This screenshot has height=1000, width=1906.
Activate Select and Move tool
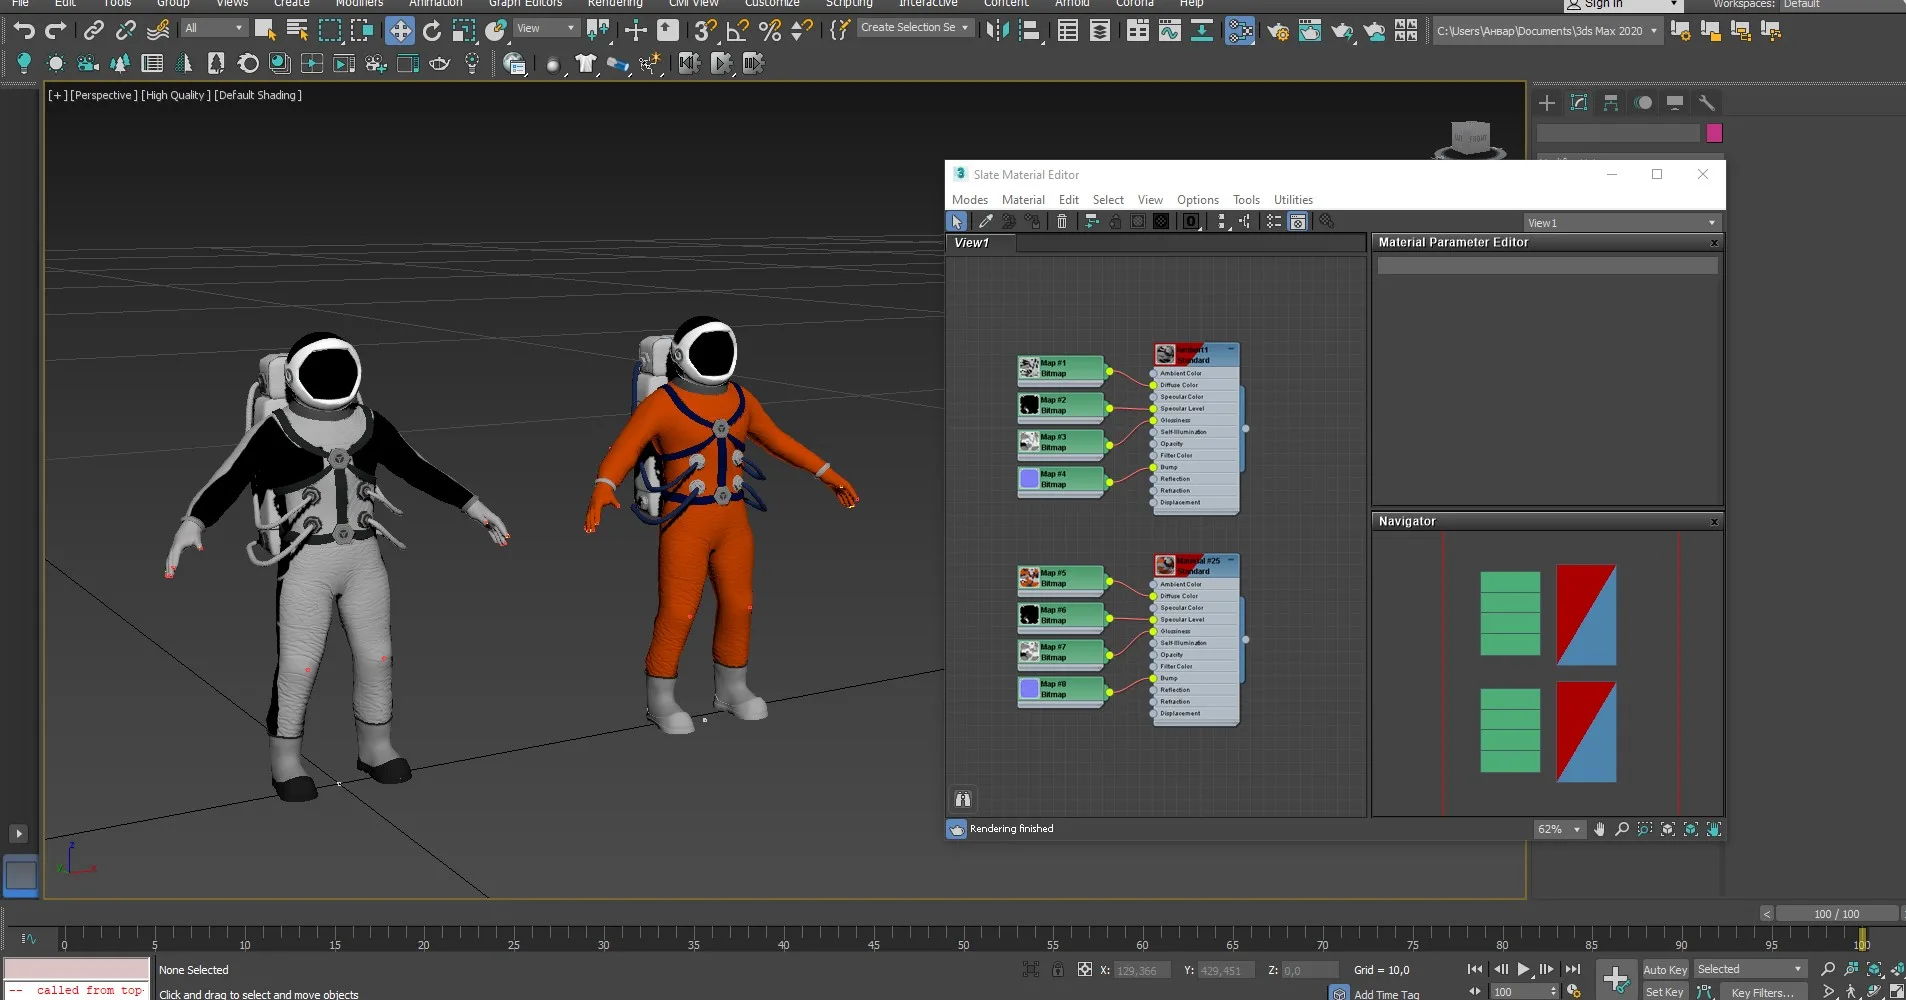[x=400, y=30]
